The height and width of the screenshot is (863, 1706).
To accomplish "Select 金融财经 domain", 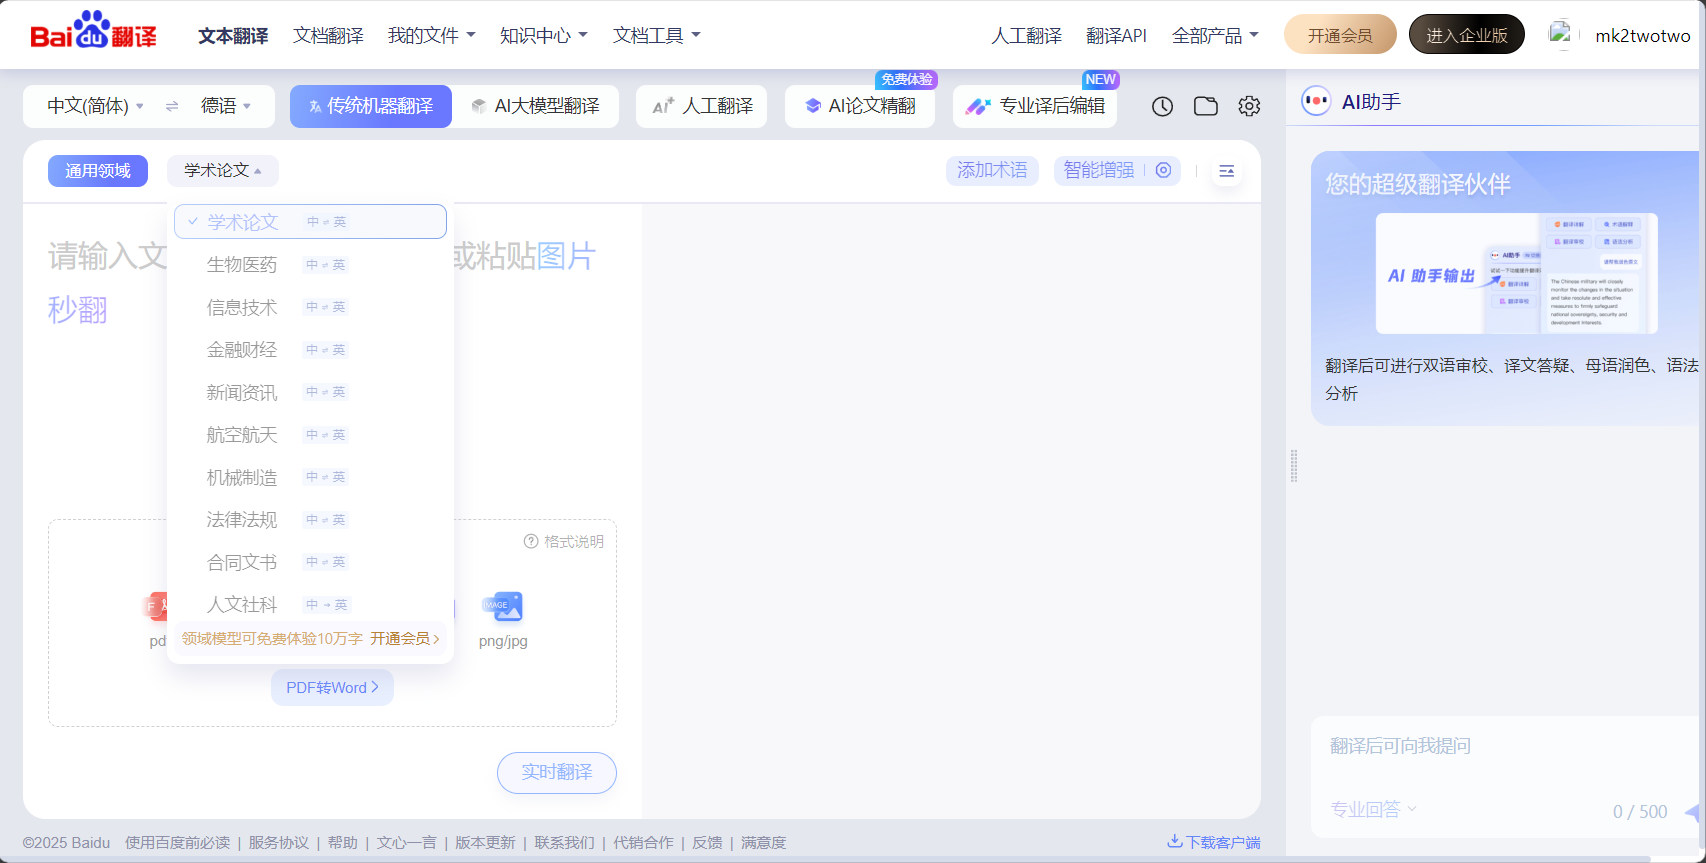I will coord(310,350).
